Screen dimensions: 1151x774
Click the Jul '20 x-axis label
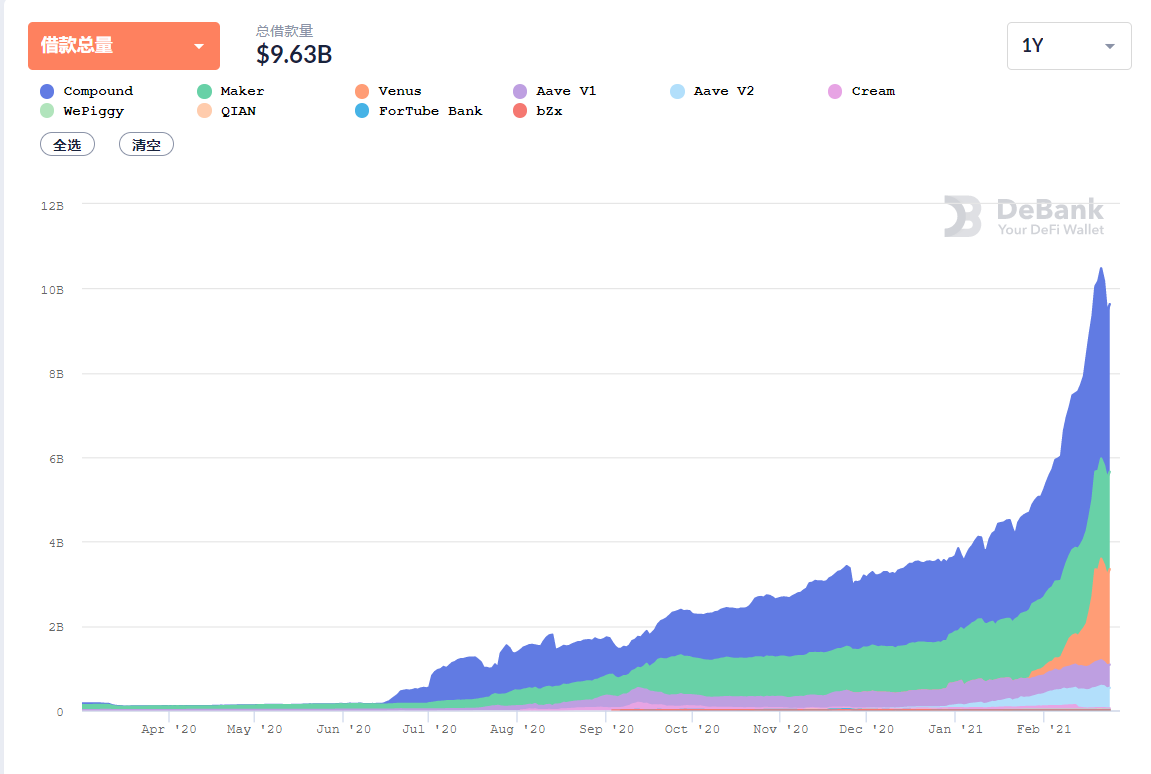point(429,729)
